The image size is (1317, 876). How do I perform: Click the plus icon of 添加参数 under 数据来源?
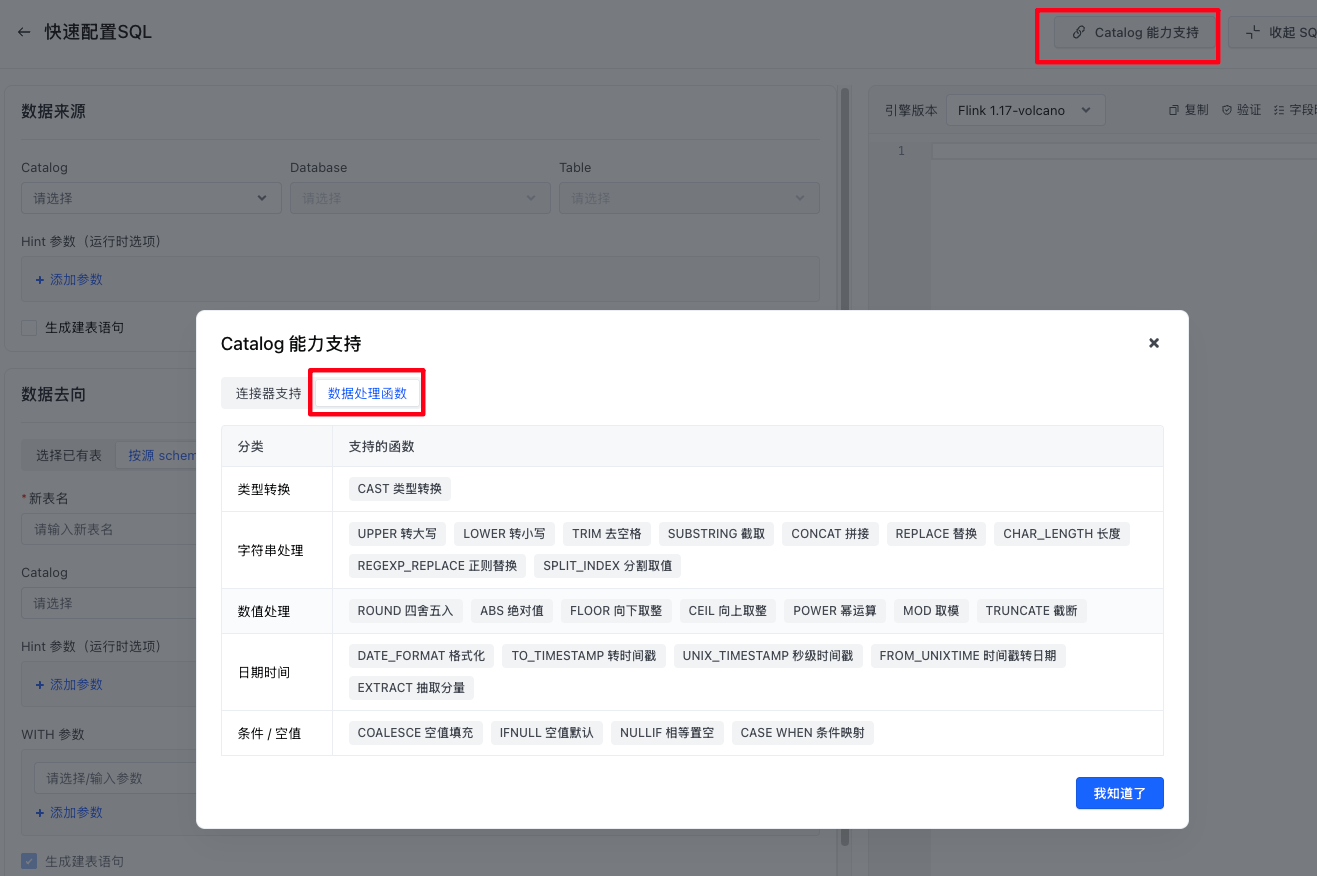click(40, 280)
